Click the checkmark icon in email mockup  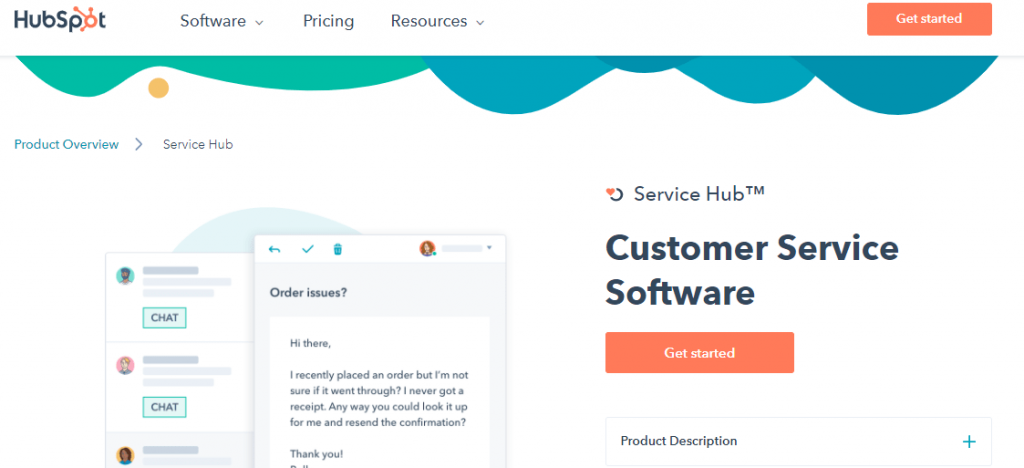308,249
